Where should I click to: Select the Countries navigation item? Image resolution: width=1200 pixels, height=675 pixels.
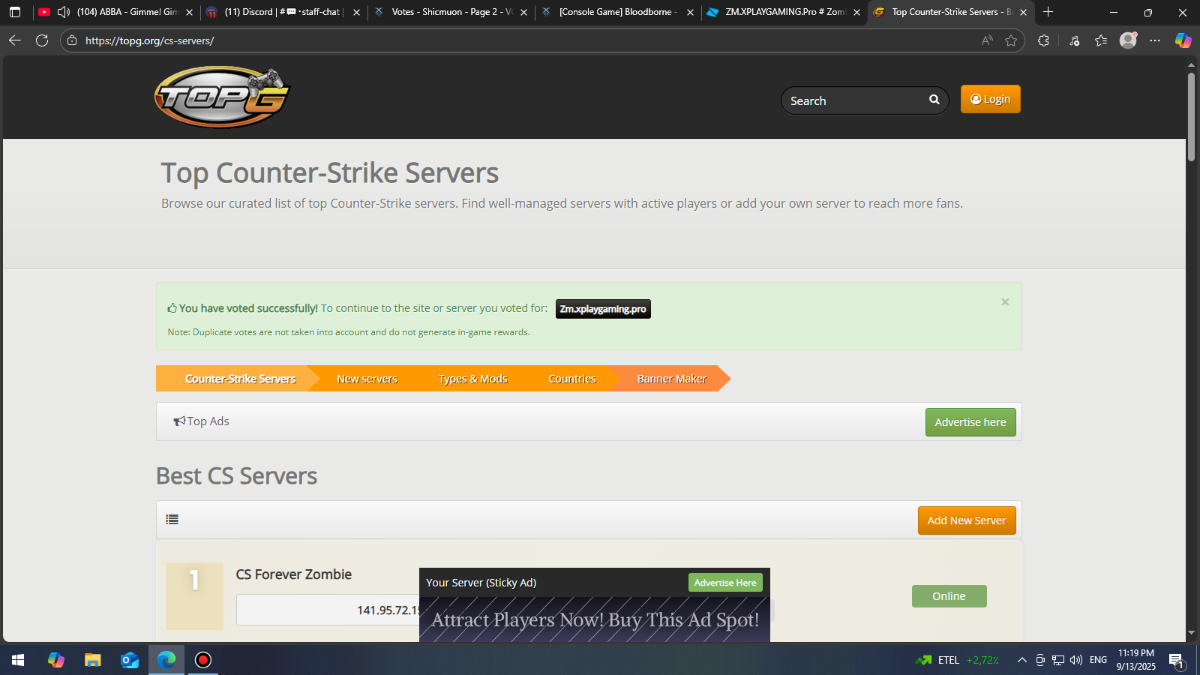pos(572,379)
